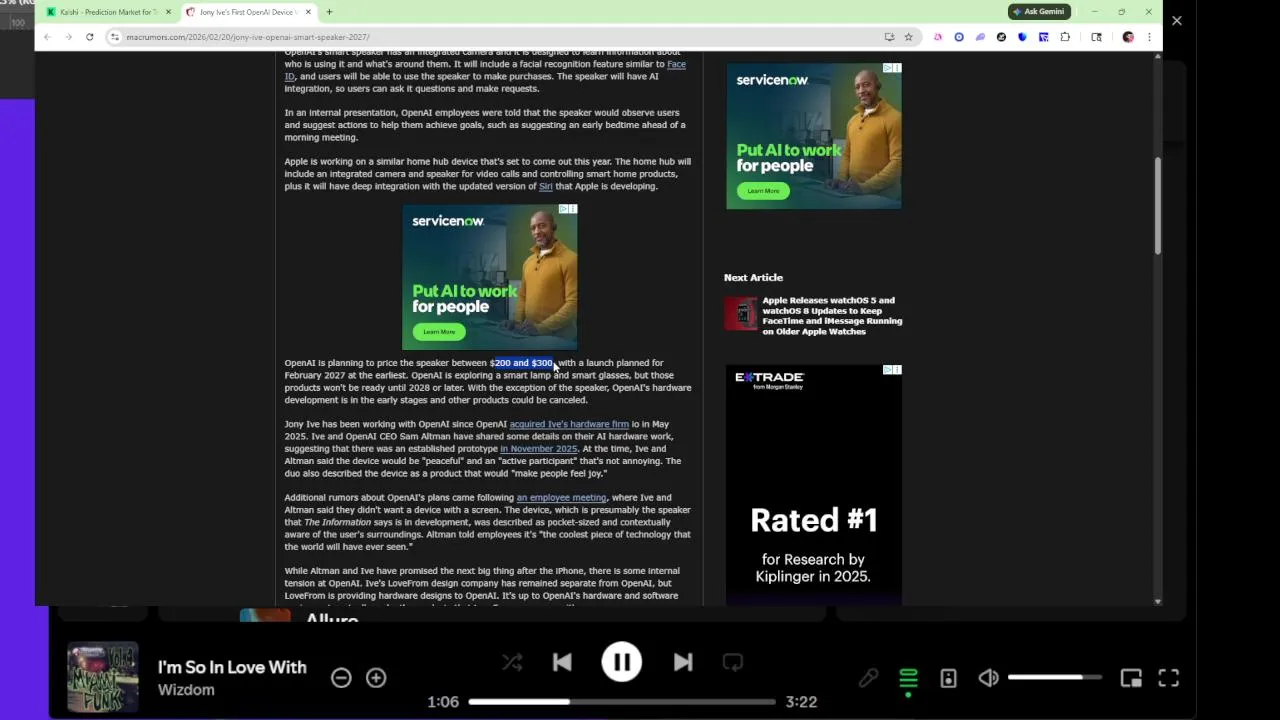Click the E*TRADE Rated #1 ad
The image size is (1280, 720).
(x=813, y=485)
